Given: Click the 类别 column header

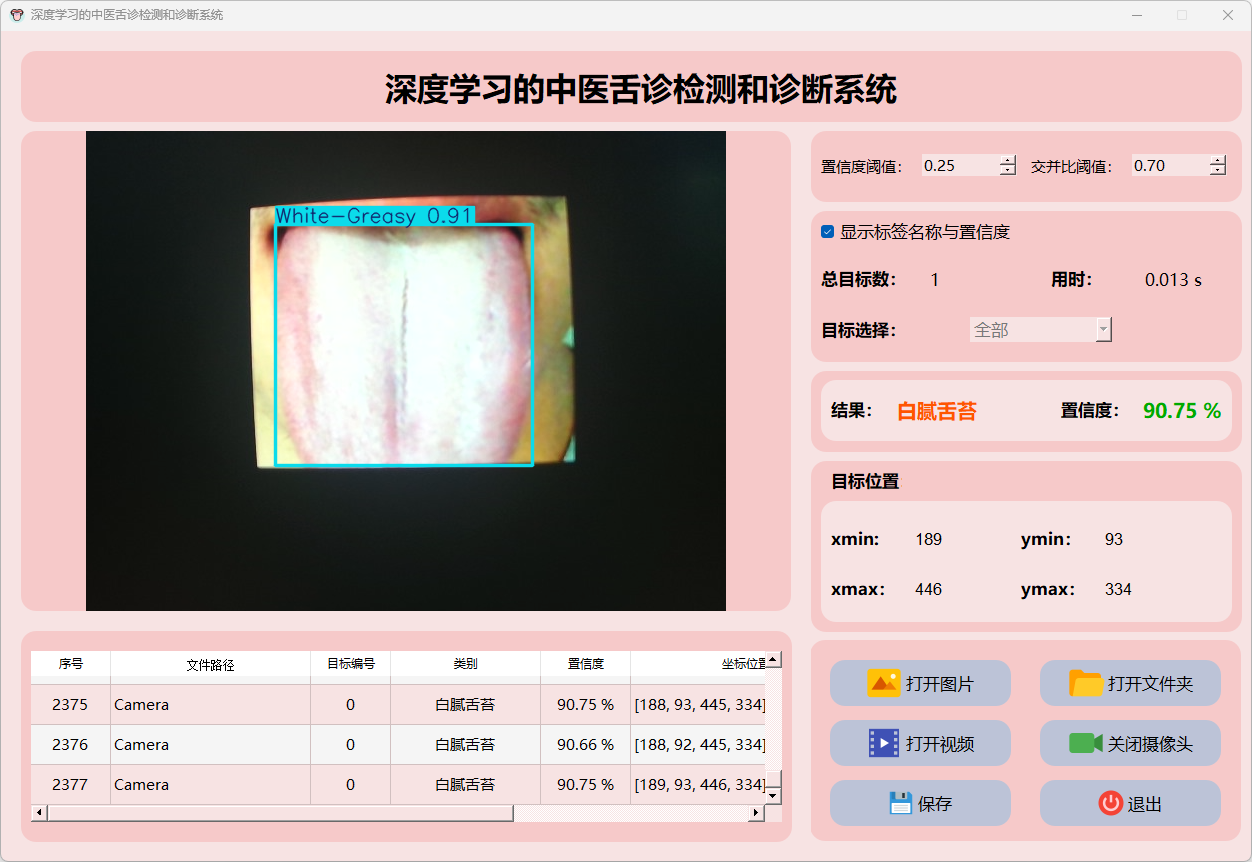Looking at the screenshot, I should (x=465, y=664).
